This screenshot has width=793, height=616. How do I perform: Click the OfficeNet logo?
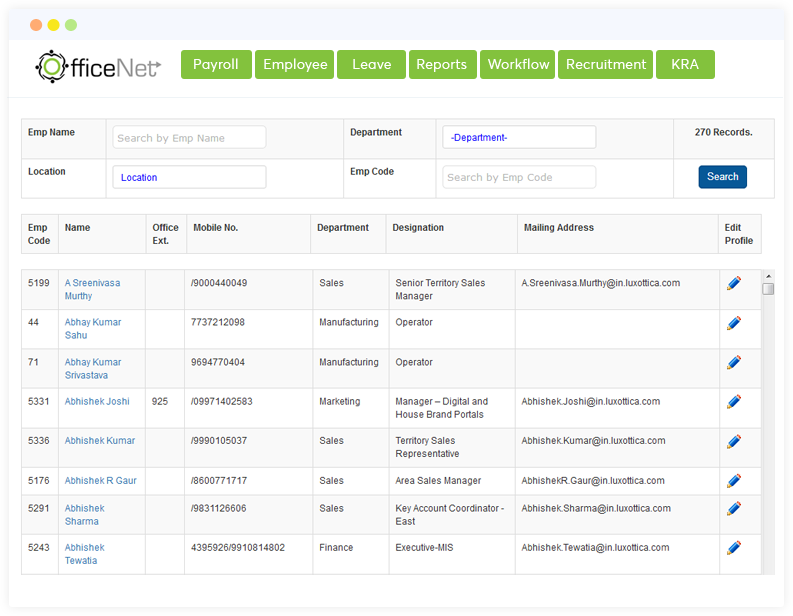(98, 66)
